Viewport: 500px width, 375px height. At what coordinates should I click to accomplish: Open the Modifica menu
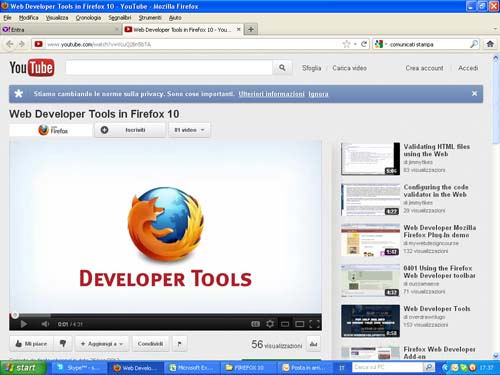29,18
